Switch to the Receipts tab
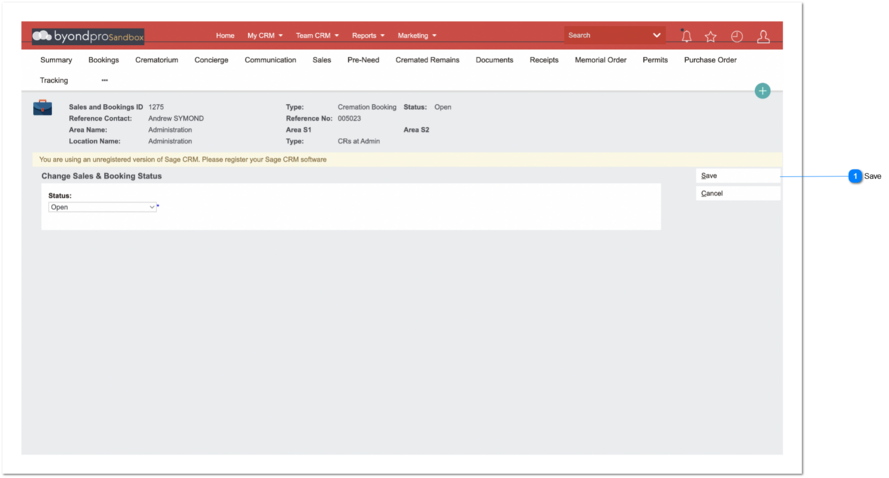This screenshot has height=478, width=889. coord(544,60)
